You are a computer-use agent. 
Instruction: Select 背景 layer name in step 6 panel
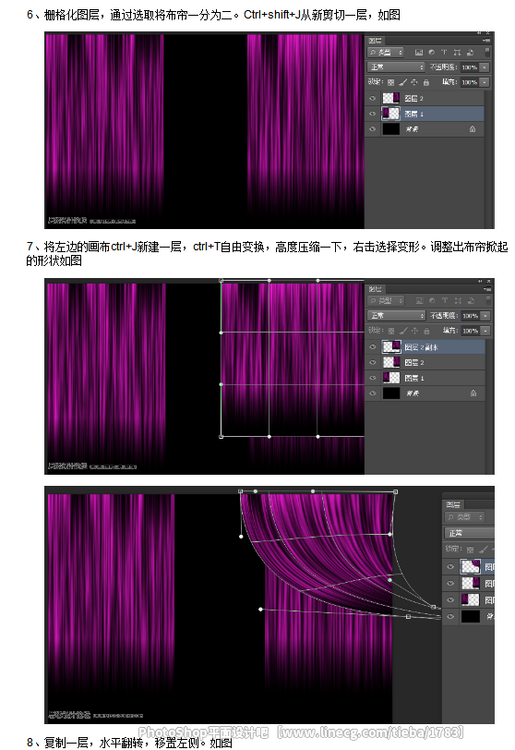click(x=412, y=129)
